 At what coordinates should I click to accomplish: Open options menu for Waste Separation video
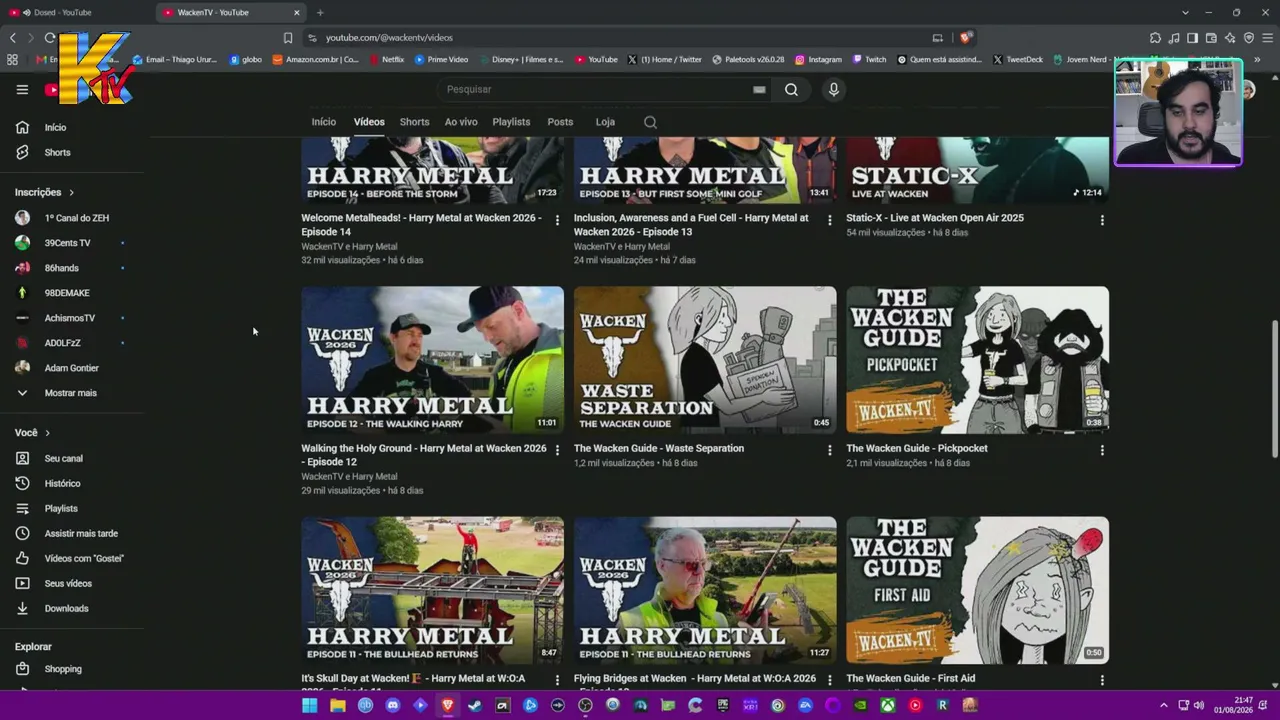[x=829, y=450]
